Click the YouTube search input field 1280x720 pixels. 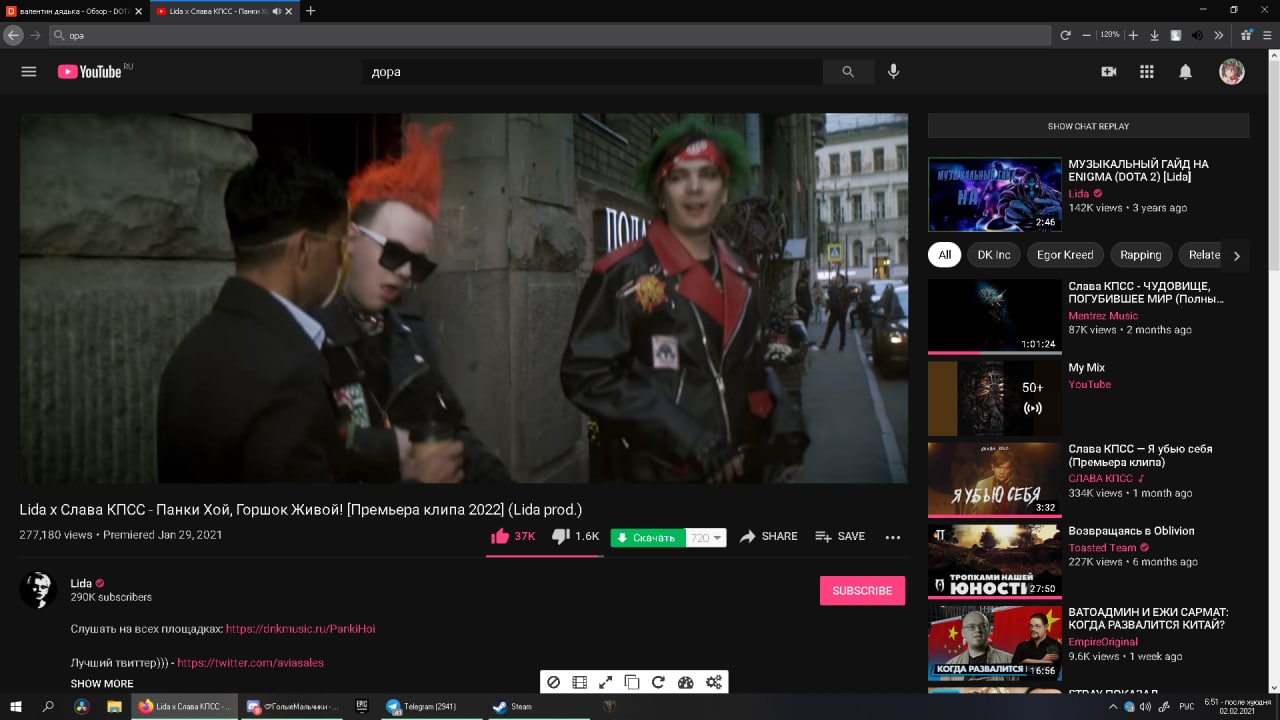coord(592,72)
